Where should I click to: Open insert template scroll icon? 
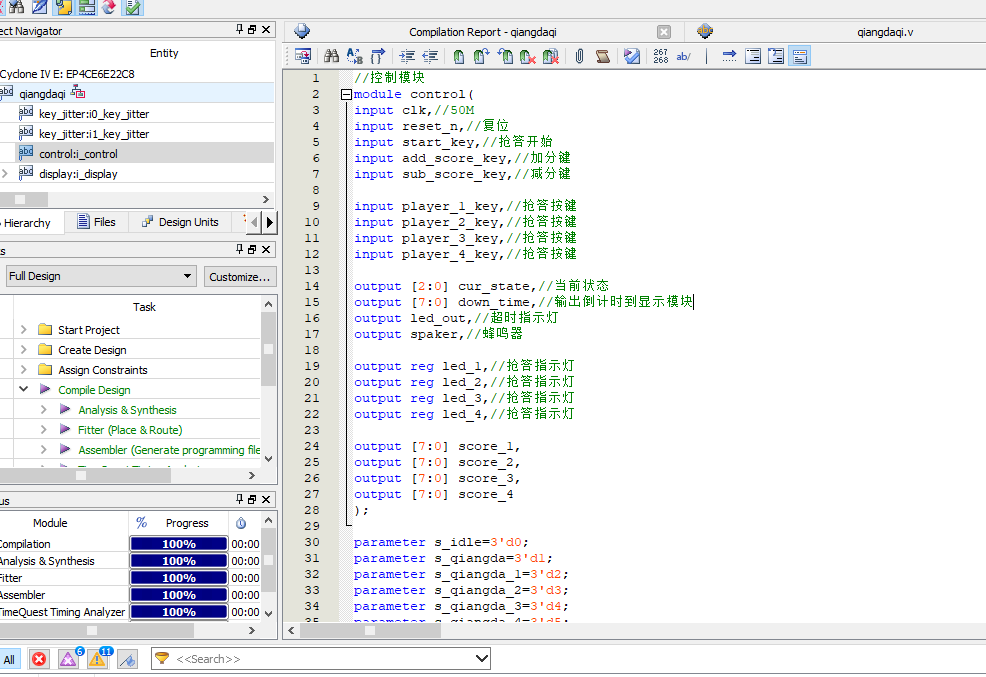pos(602,57)
